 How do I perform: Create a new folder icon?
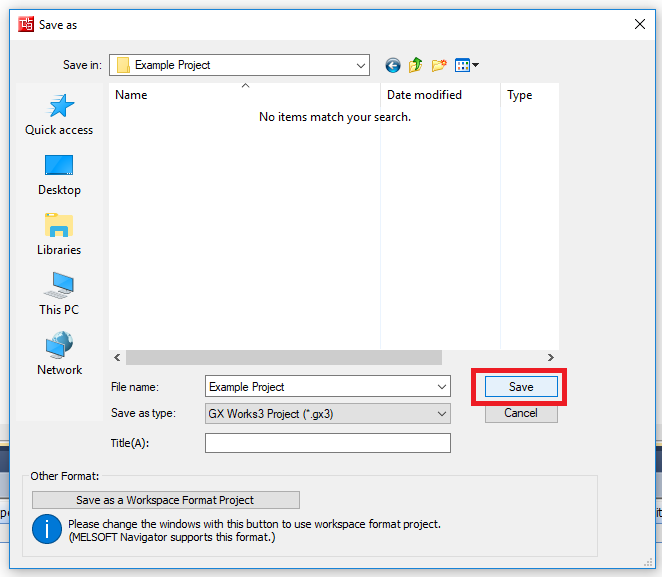439,65
